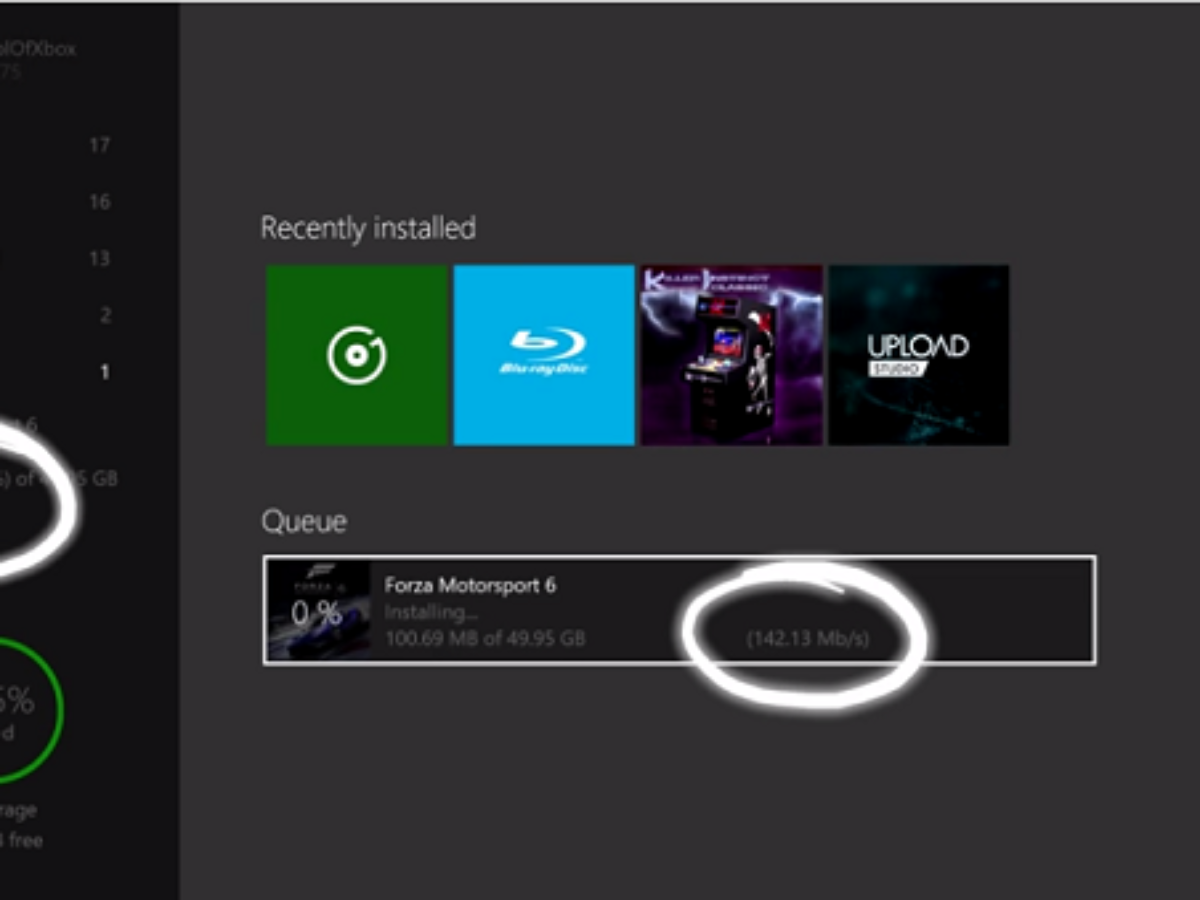Launch the Blu-ray Disc player tile
Screen dimensions: 1200x900
[x=544, y=355]
